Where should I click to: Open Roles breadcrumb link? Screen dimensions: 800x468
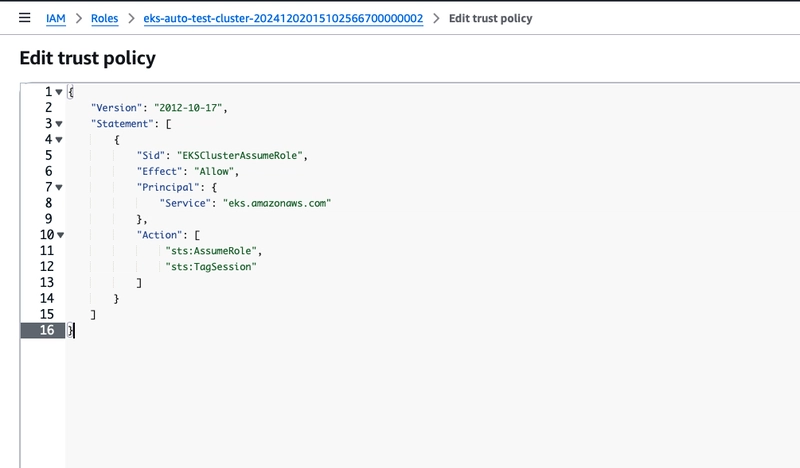(105, 18)
